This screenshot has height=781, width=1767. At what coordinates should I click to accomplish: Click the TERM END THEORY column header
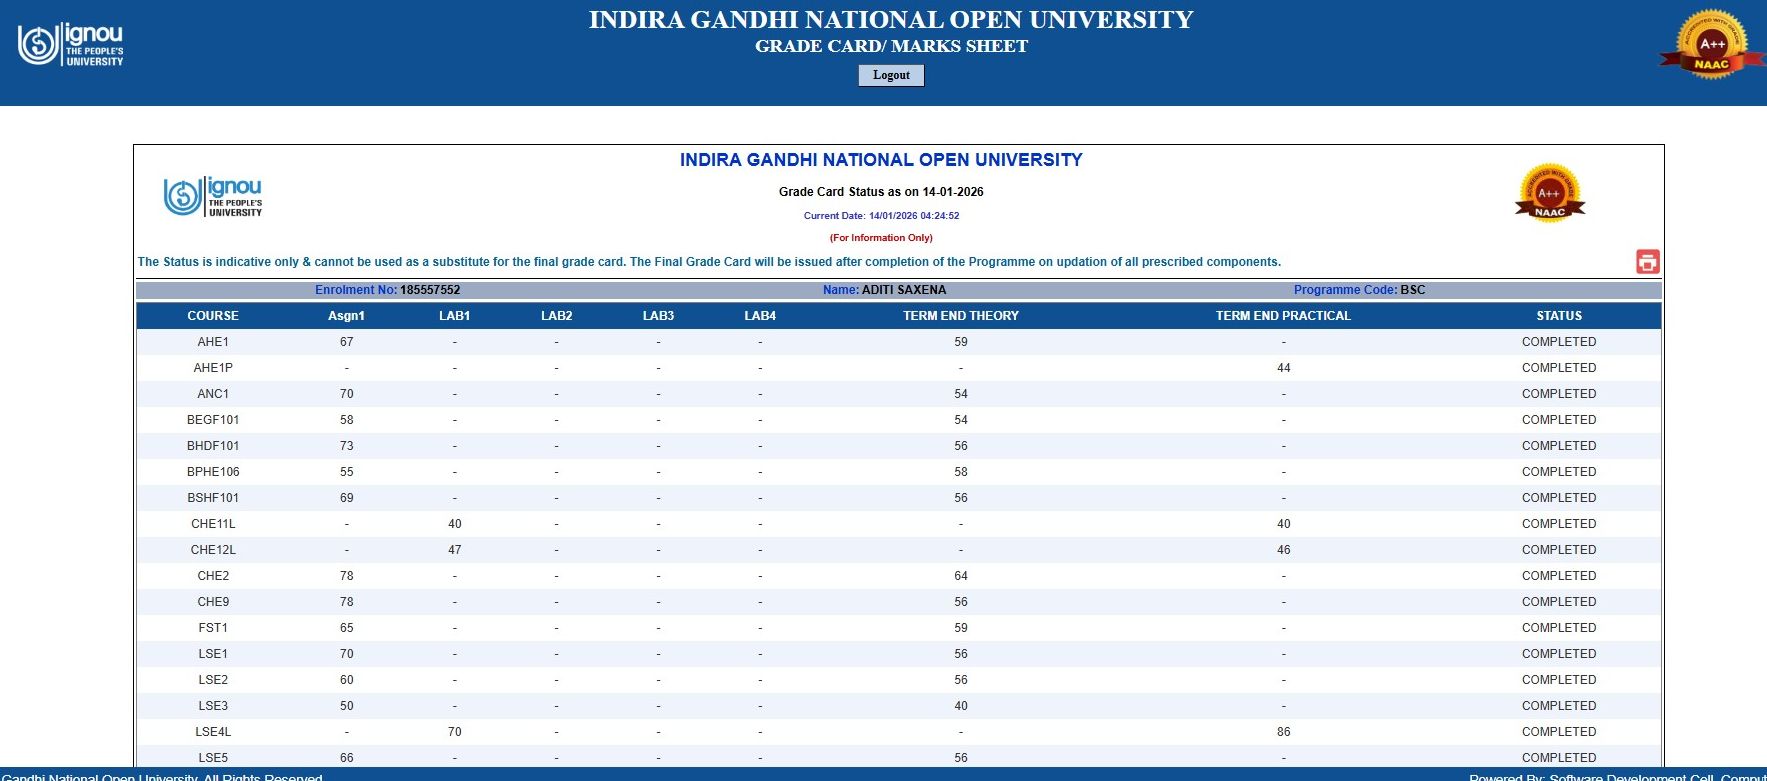coord(960,316)
